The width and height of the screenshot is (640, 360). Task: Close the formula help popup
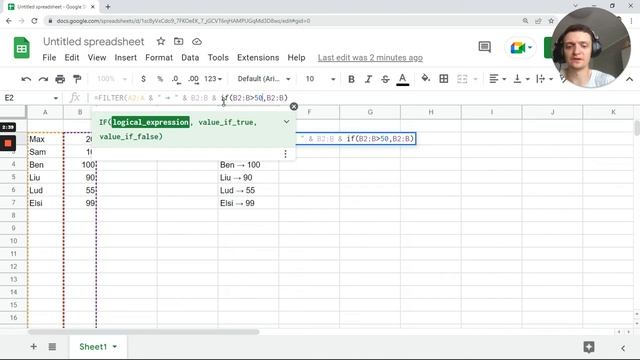tap(293, 107)
